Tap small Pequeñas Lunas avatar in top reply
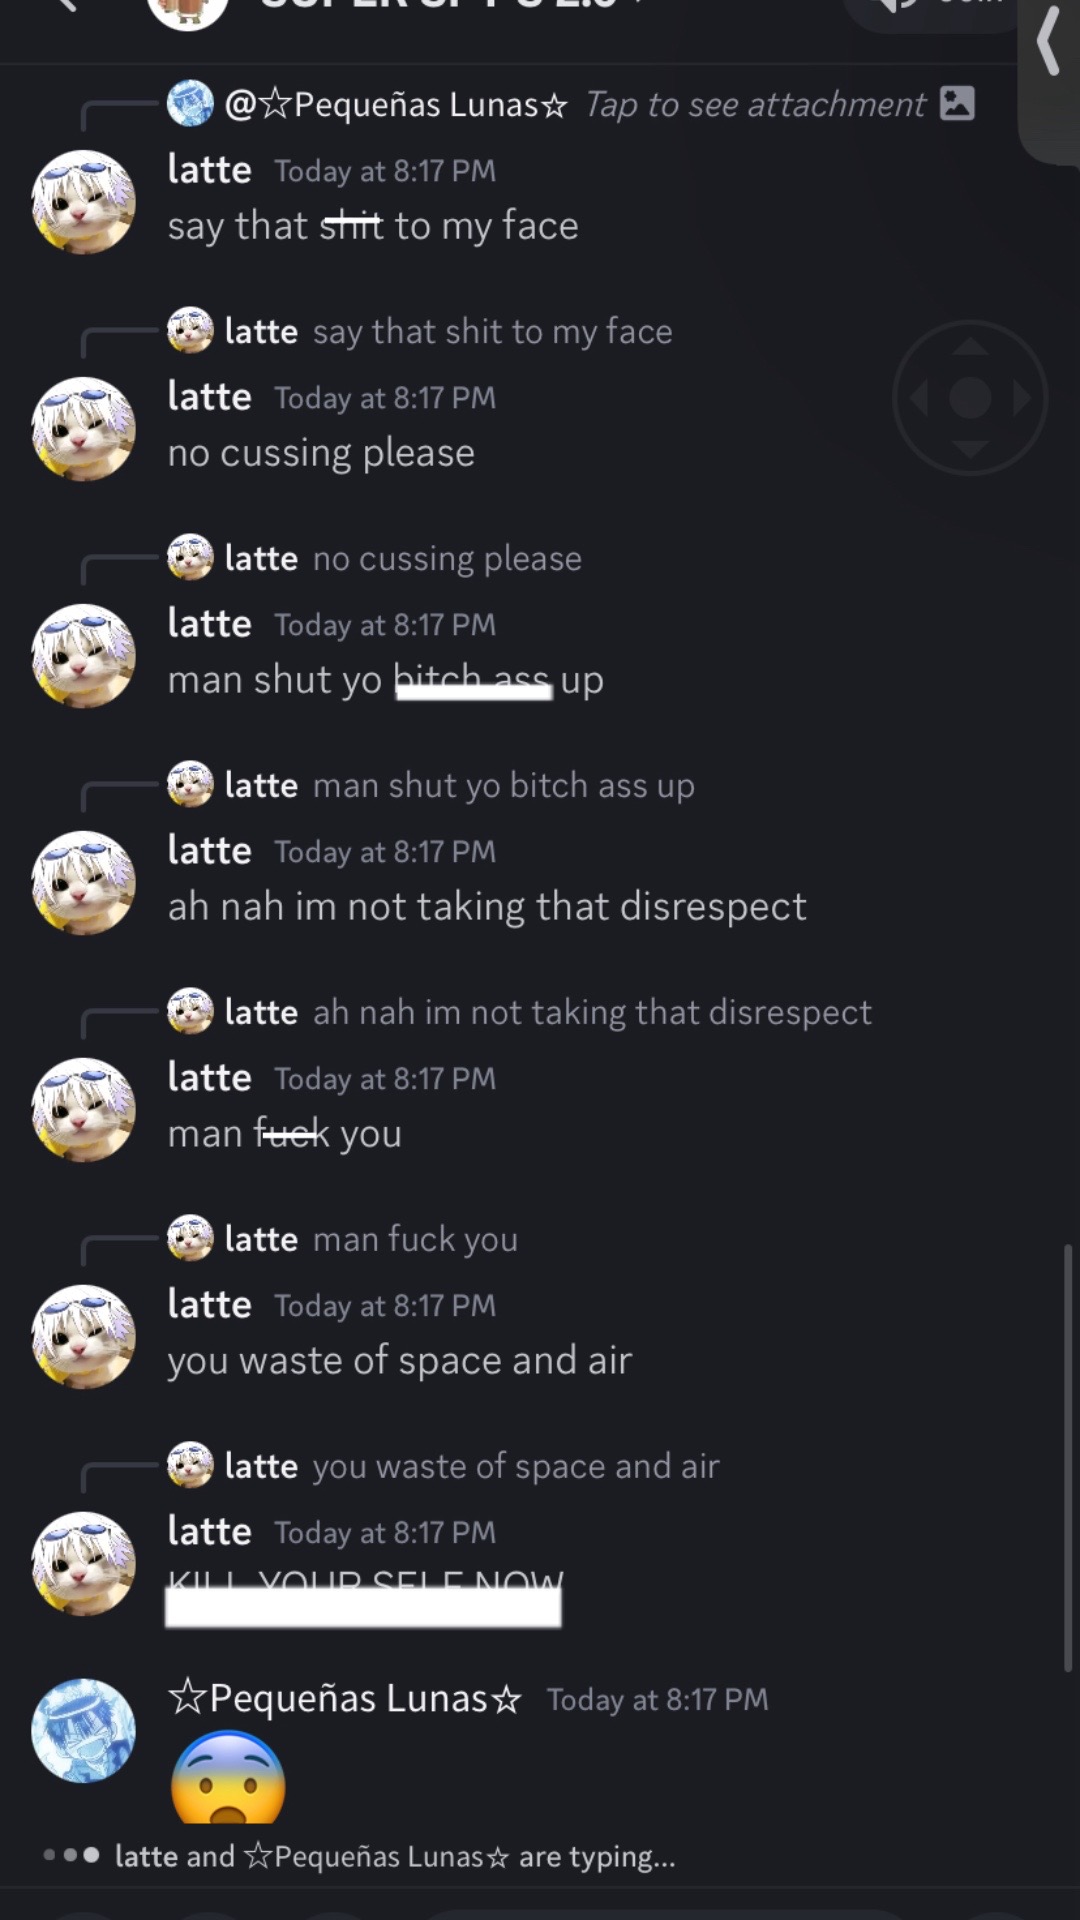The image size is (1080, 1920). [190, 103]
